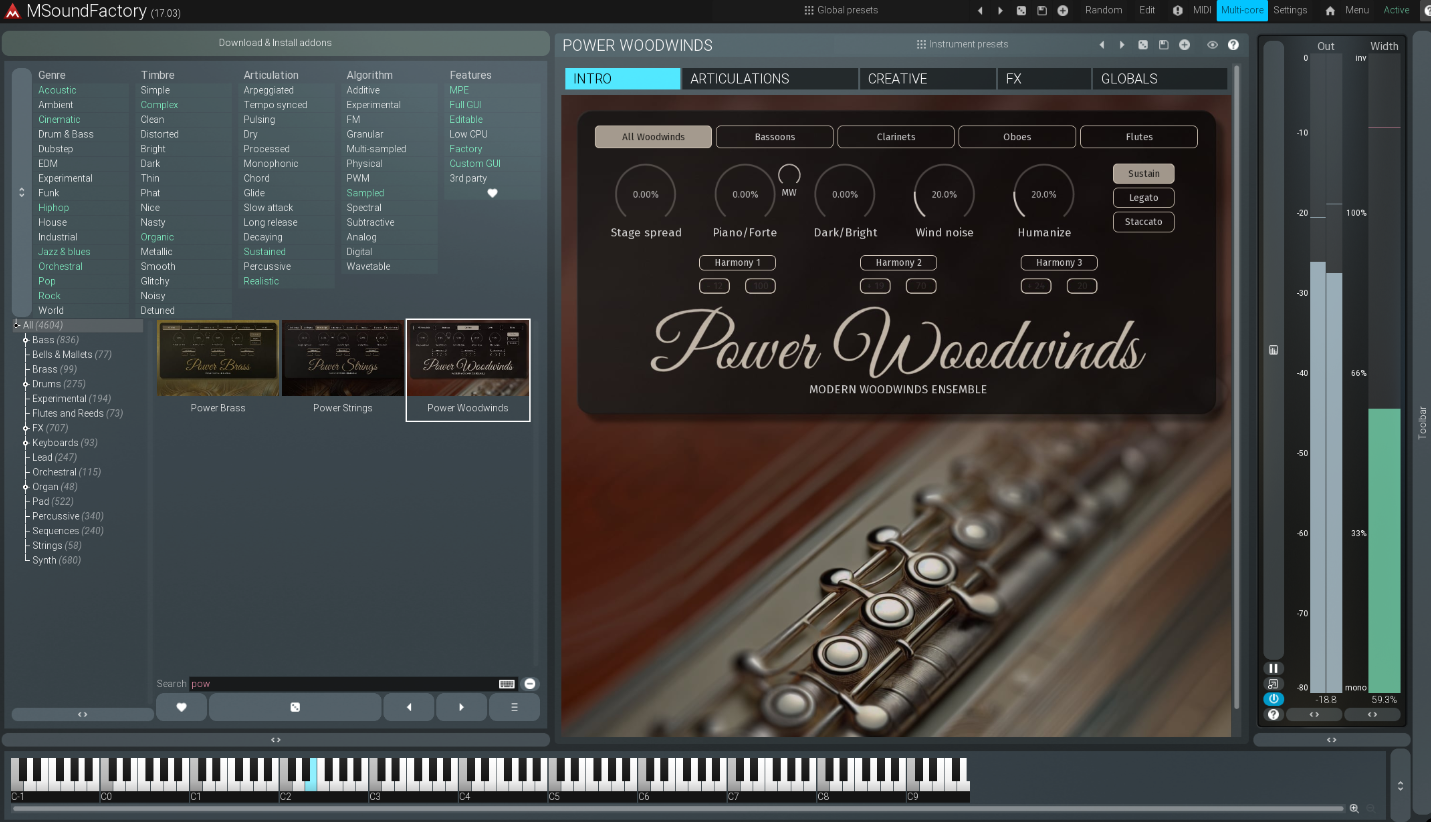Save global preset with floppy icon

click(x=1042, y=10)
